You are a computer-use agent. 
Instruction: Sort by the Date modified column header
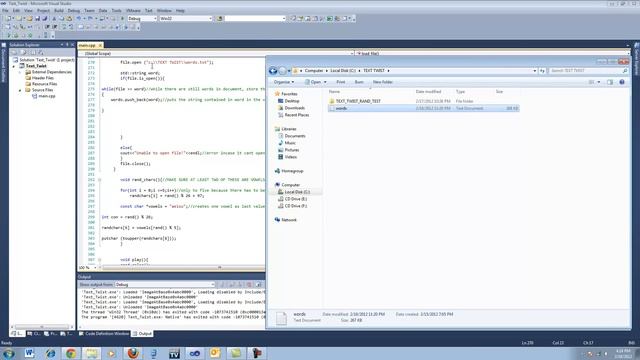tap(428, 92)
